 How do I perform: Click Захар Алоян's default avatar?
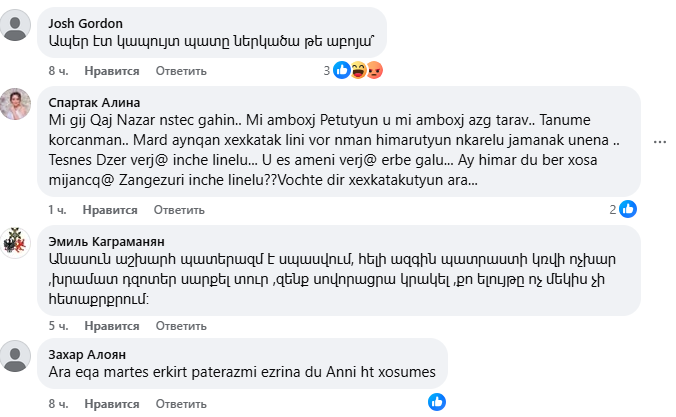(17, 355)
